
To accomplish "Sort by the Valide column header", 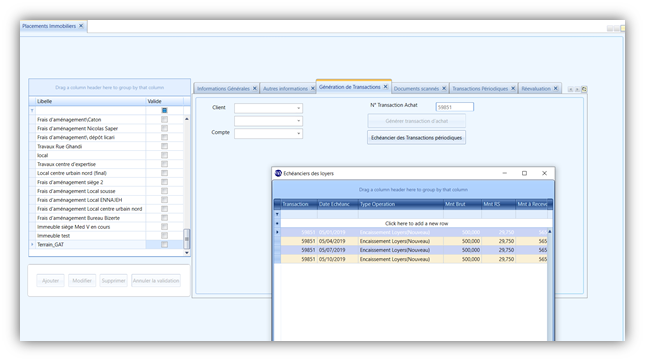I will pos(165,101).
